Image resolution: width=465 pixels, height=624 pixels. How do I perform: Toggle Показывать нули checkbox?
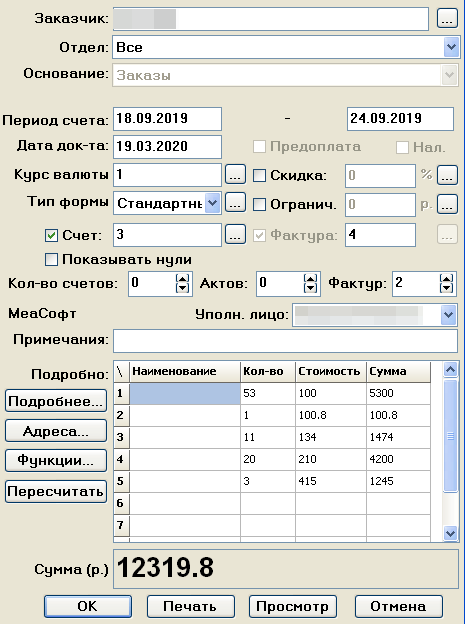click(51, 259)
